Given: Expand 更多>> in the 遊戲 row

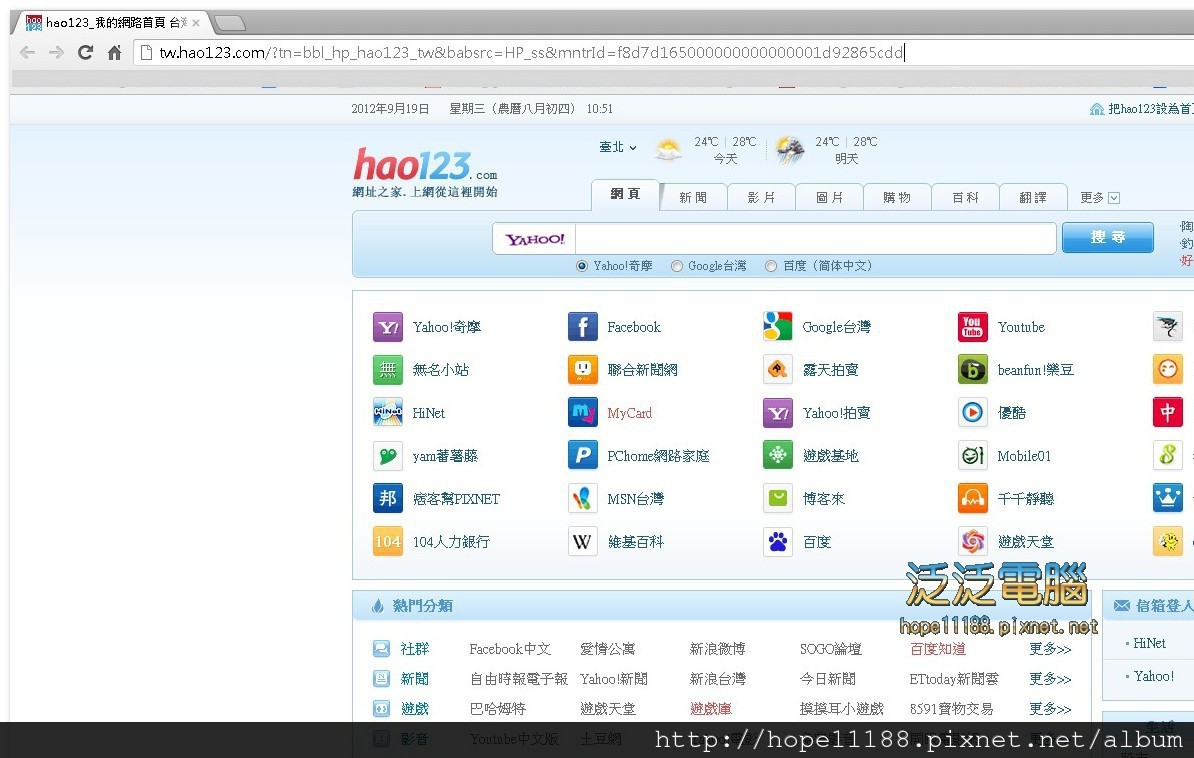Looking at the screenshot, I should click(x=1050, y=708).
